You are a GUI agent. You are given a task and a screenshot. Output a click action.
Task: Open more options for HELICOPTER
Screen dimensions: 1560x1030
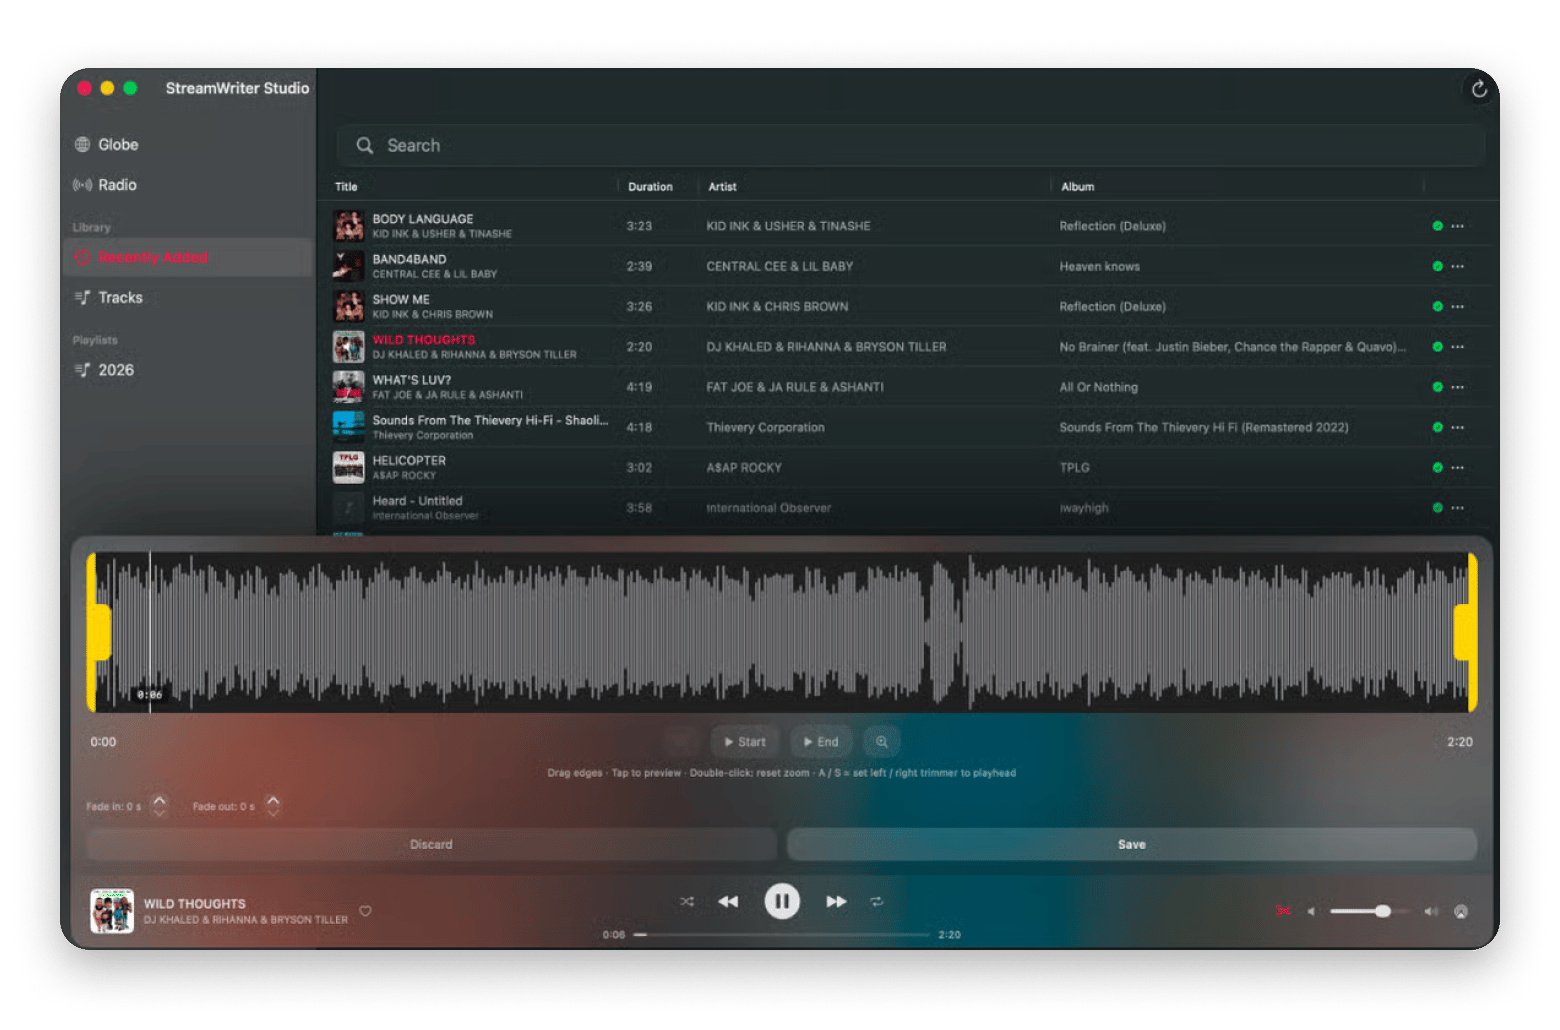click(x=1458, y=468)
